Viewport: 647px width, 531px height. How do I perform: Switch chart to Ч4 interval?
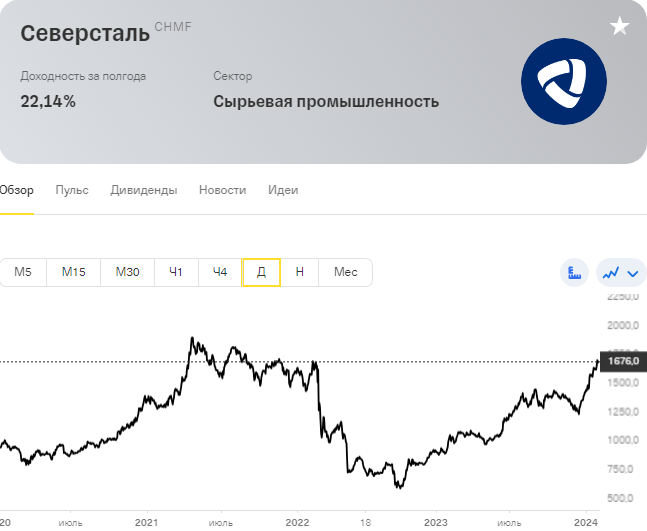click(x=220, y=272)
